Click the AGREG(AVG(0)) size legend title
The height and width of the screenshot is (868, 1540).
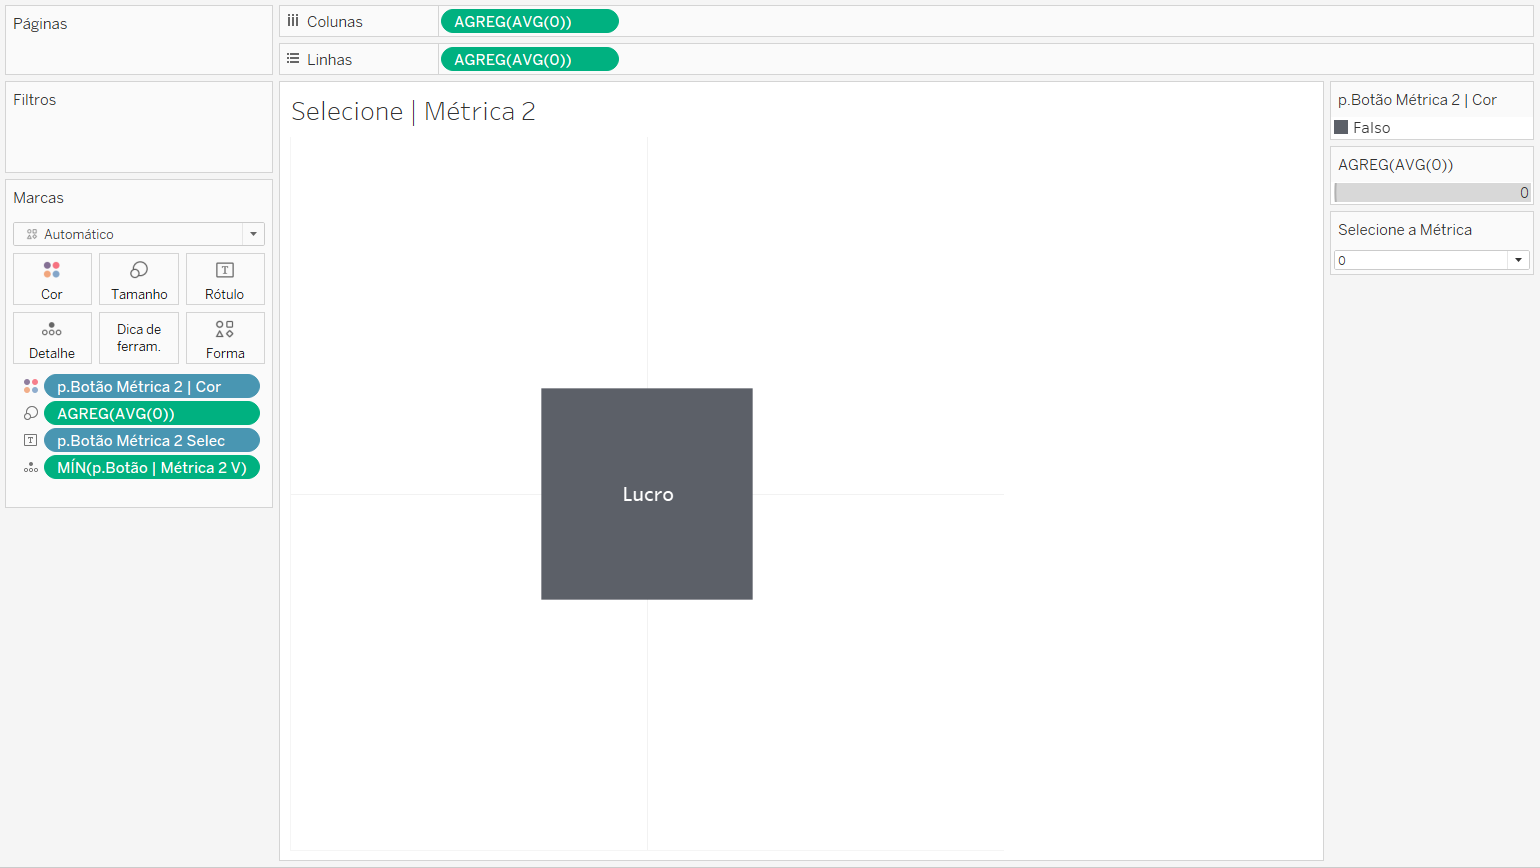pyautogui.click(x=1395, y=165)
